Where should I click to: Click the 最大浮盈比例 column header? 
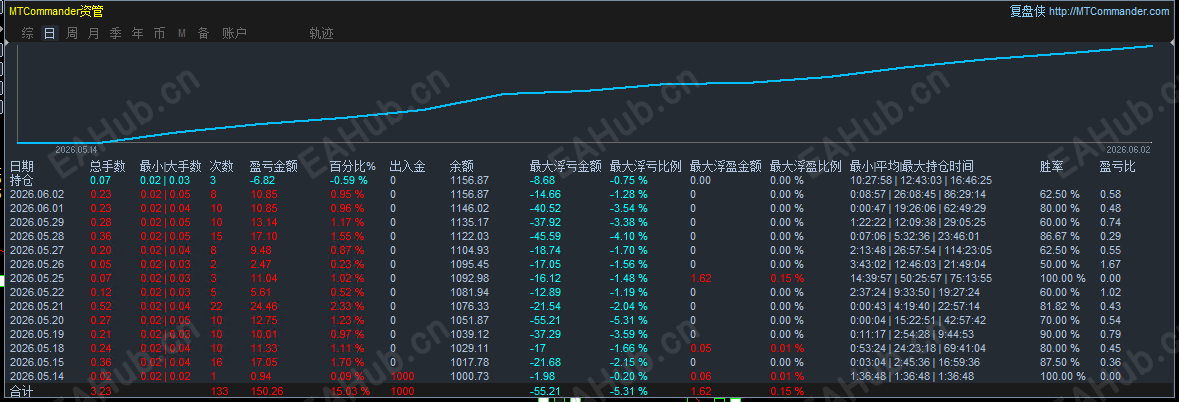tap(805, 166)
